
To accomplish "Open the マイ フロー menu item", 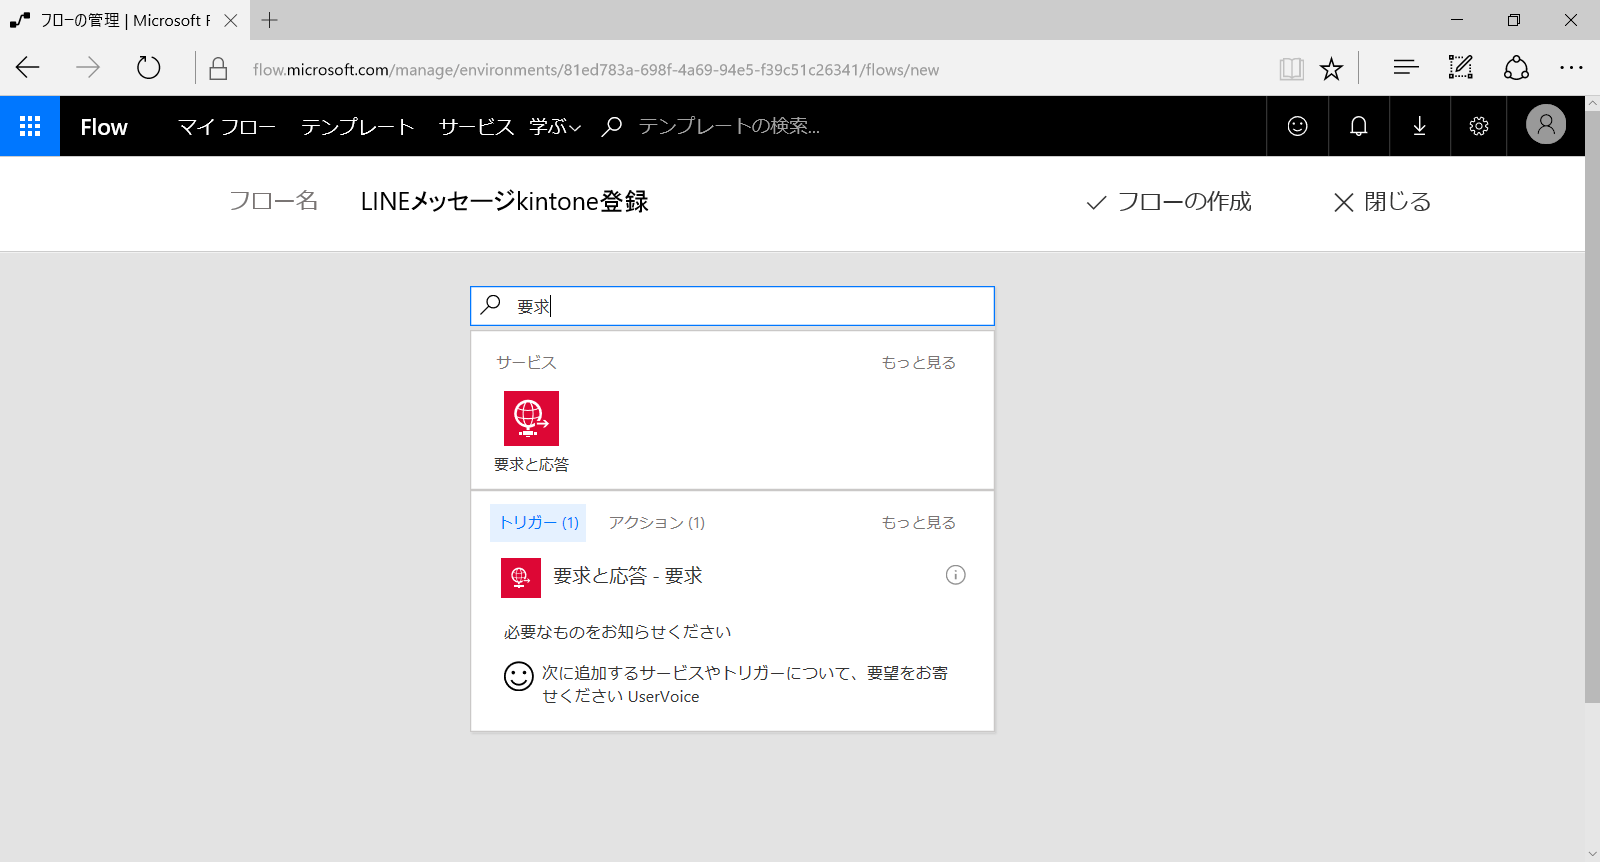I will tap(227, 126).
